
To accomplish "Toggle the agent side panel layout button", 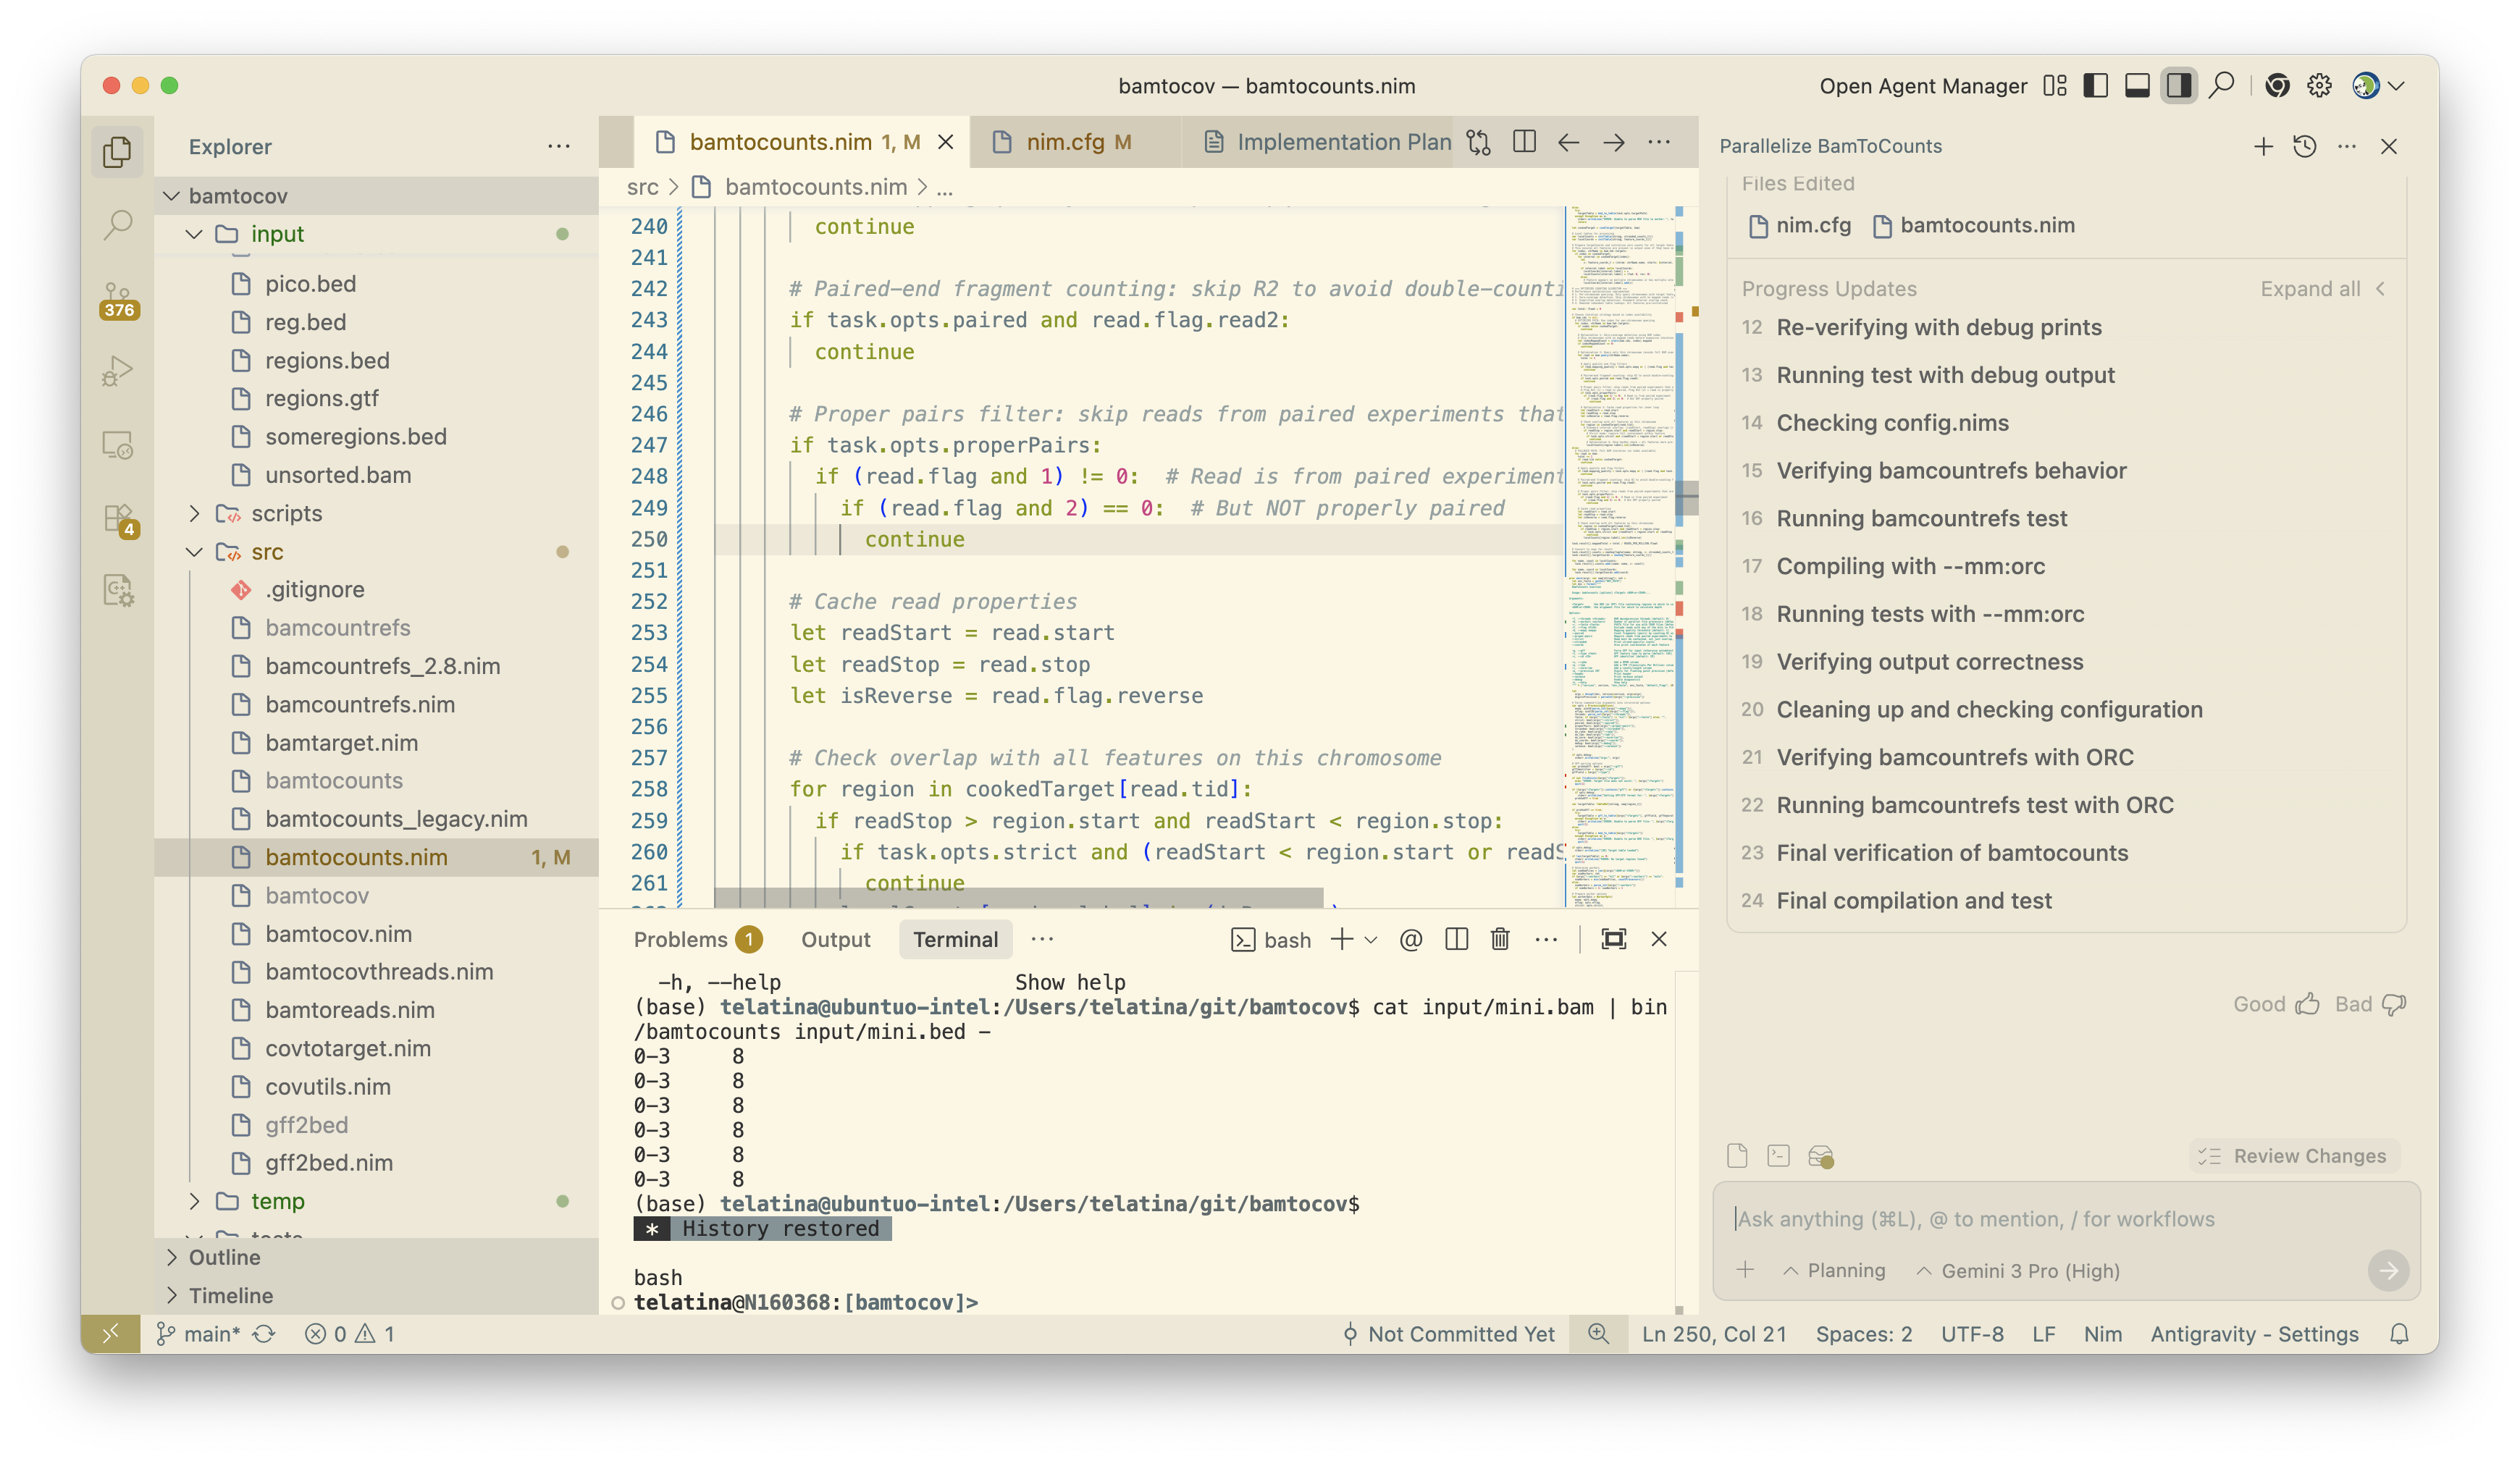I will [2179, 86].
